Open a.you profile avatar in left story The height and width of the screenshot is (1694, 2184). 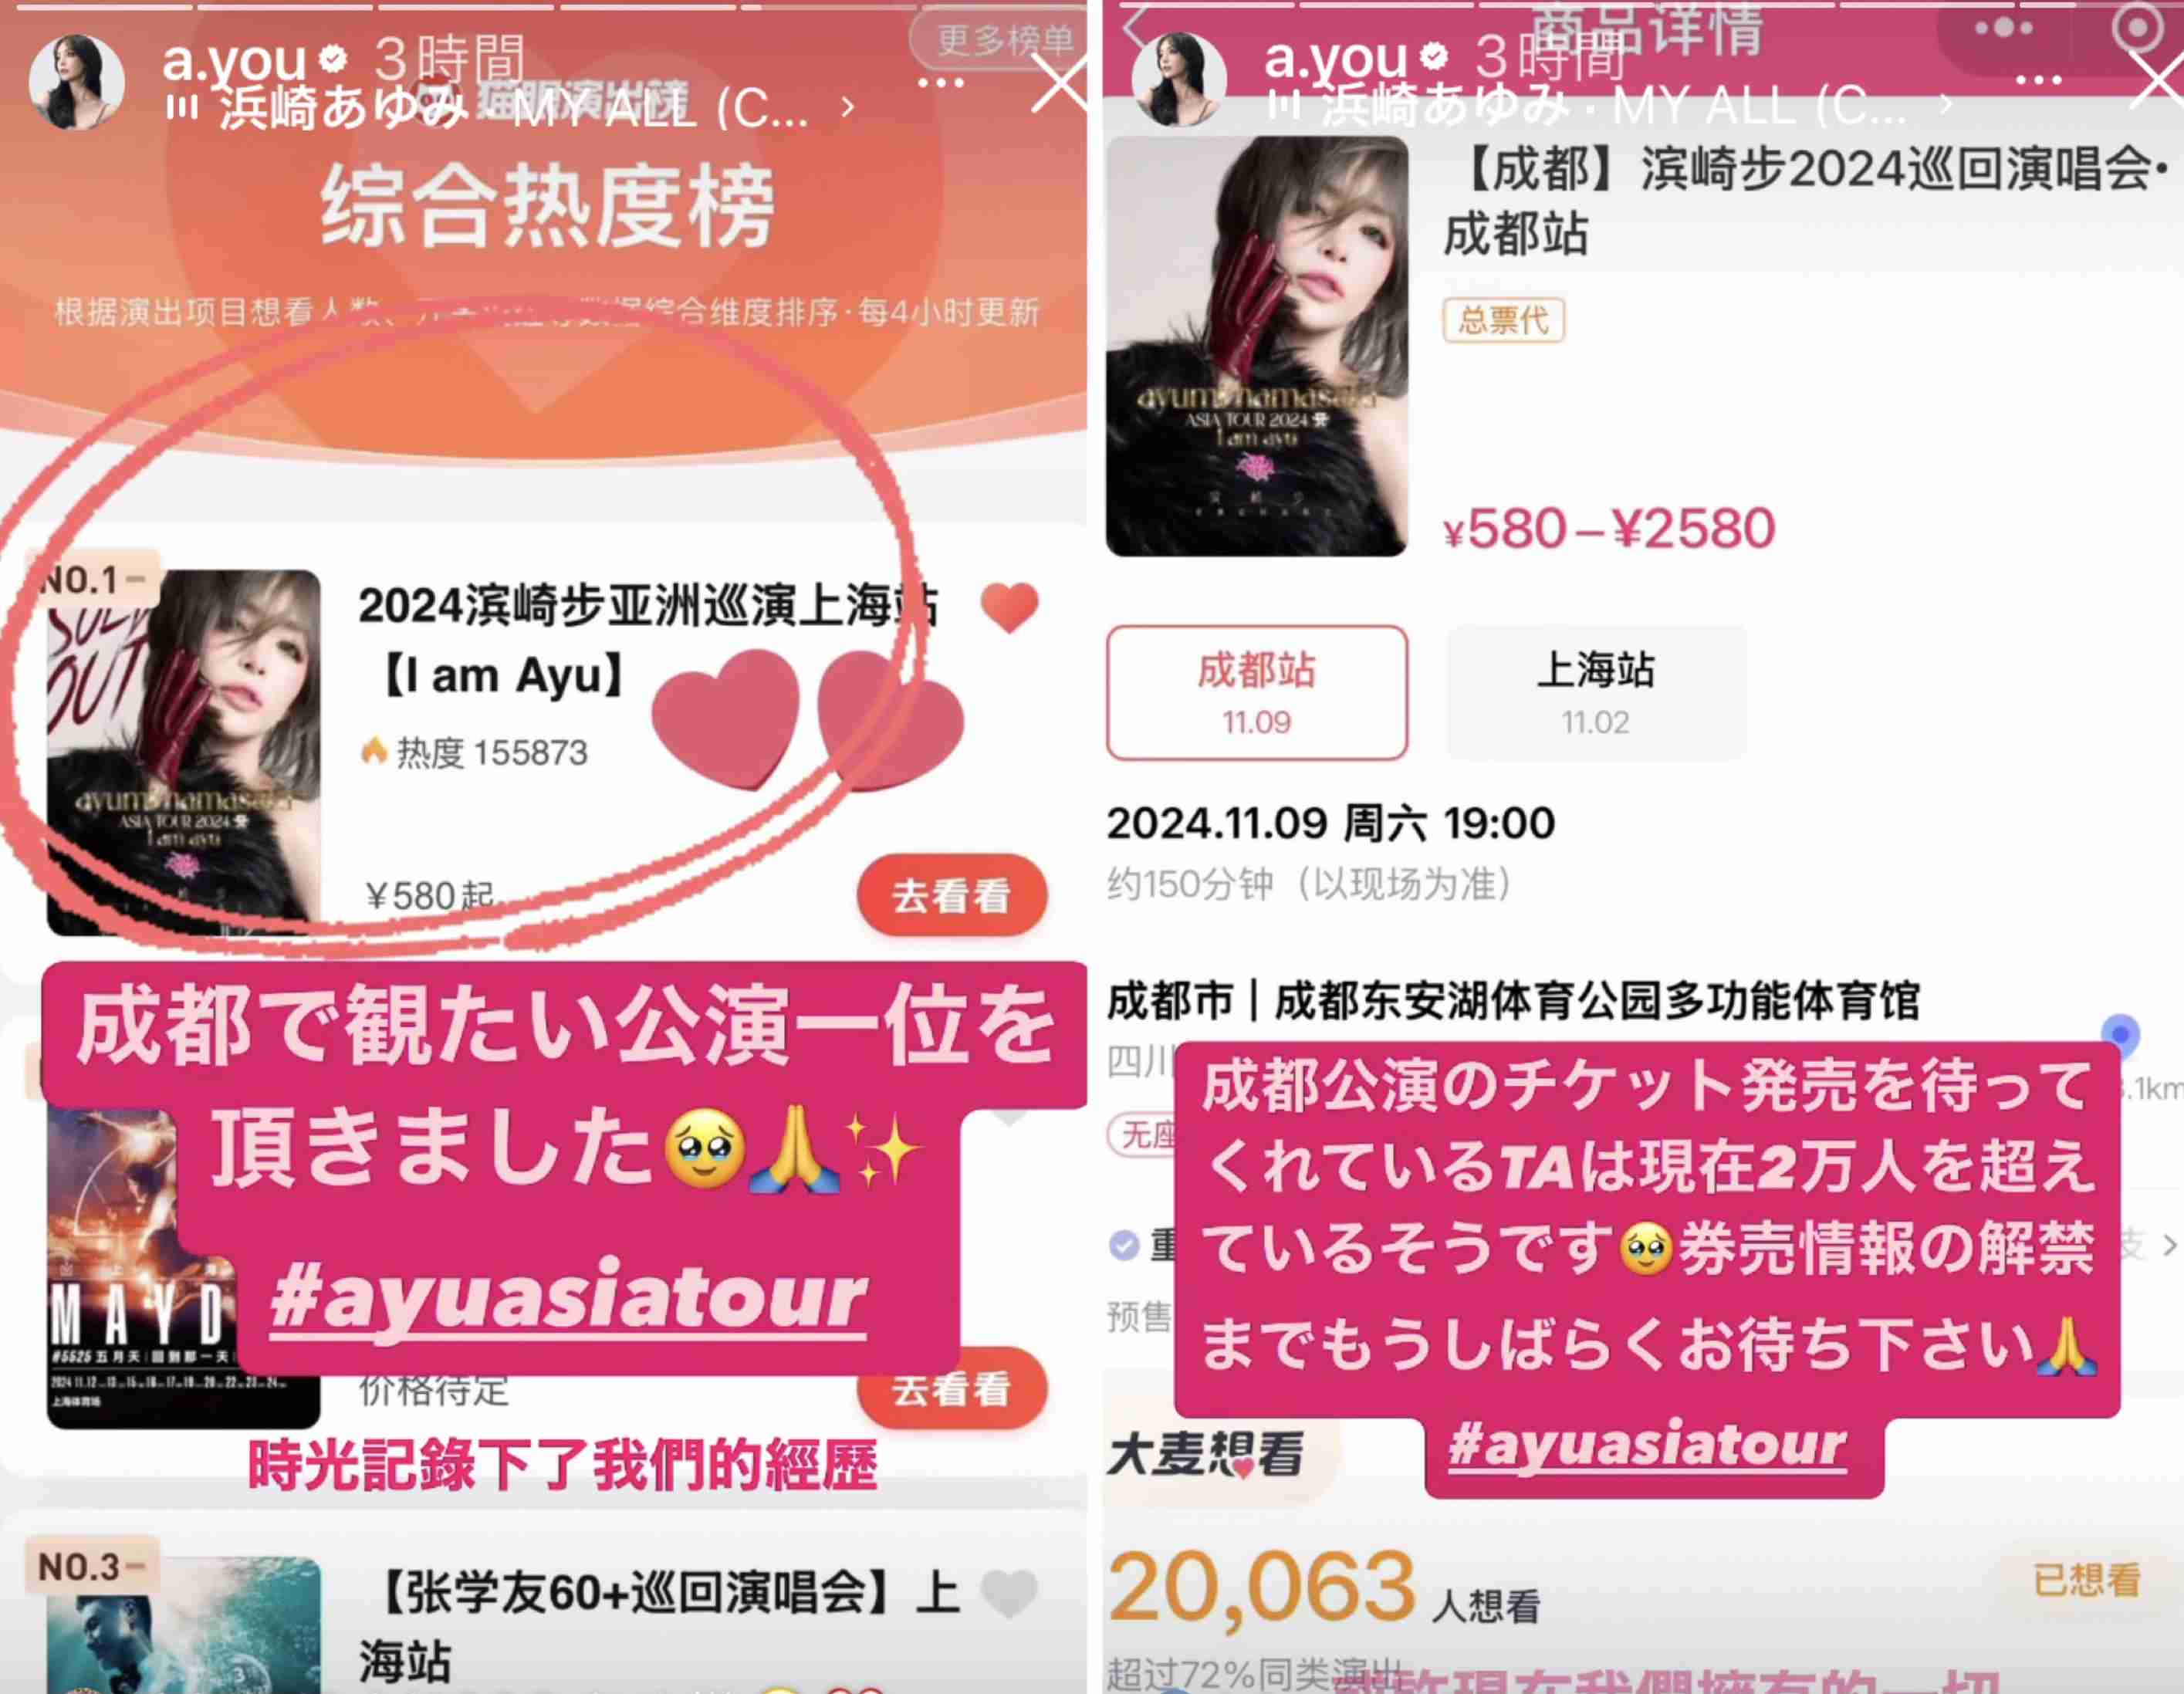point(77,82)
